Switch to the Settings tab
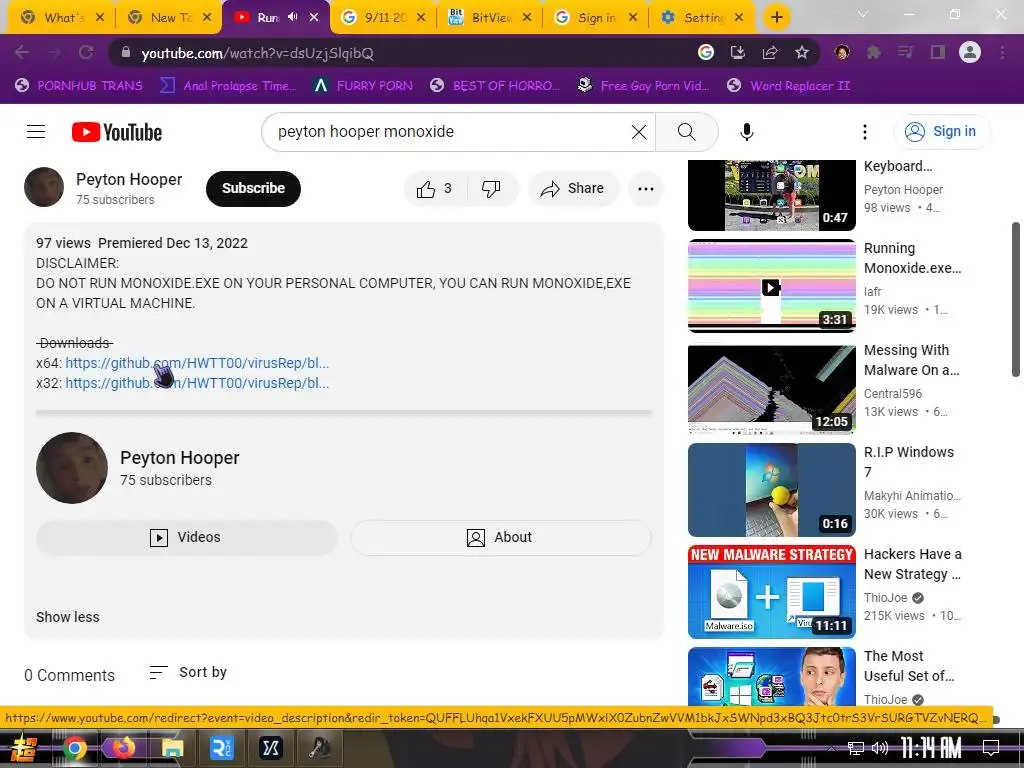 pos(703,18)
